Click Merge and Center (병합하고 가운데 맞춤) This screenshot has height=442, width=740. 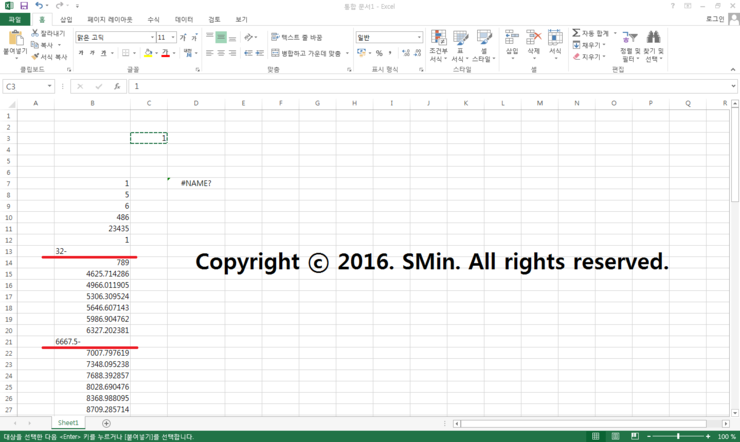point(306,53)
